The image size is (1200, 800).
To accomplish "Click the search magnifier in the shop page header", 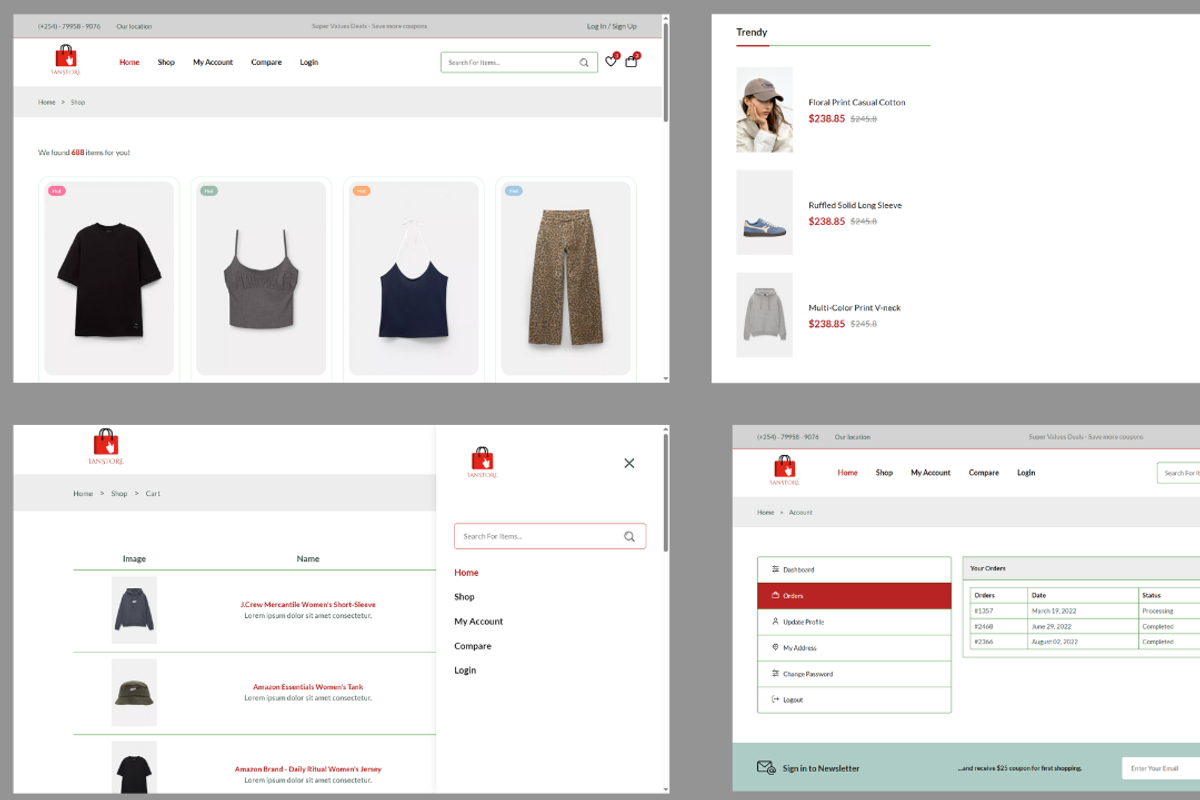I will coord(584,62).
